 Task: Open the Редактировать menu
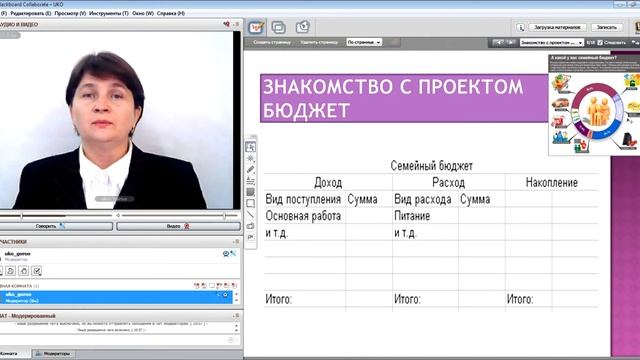[31, 13]
